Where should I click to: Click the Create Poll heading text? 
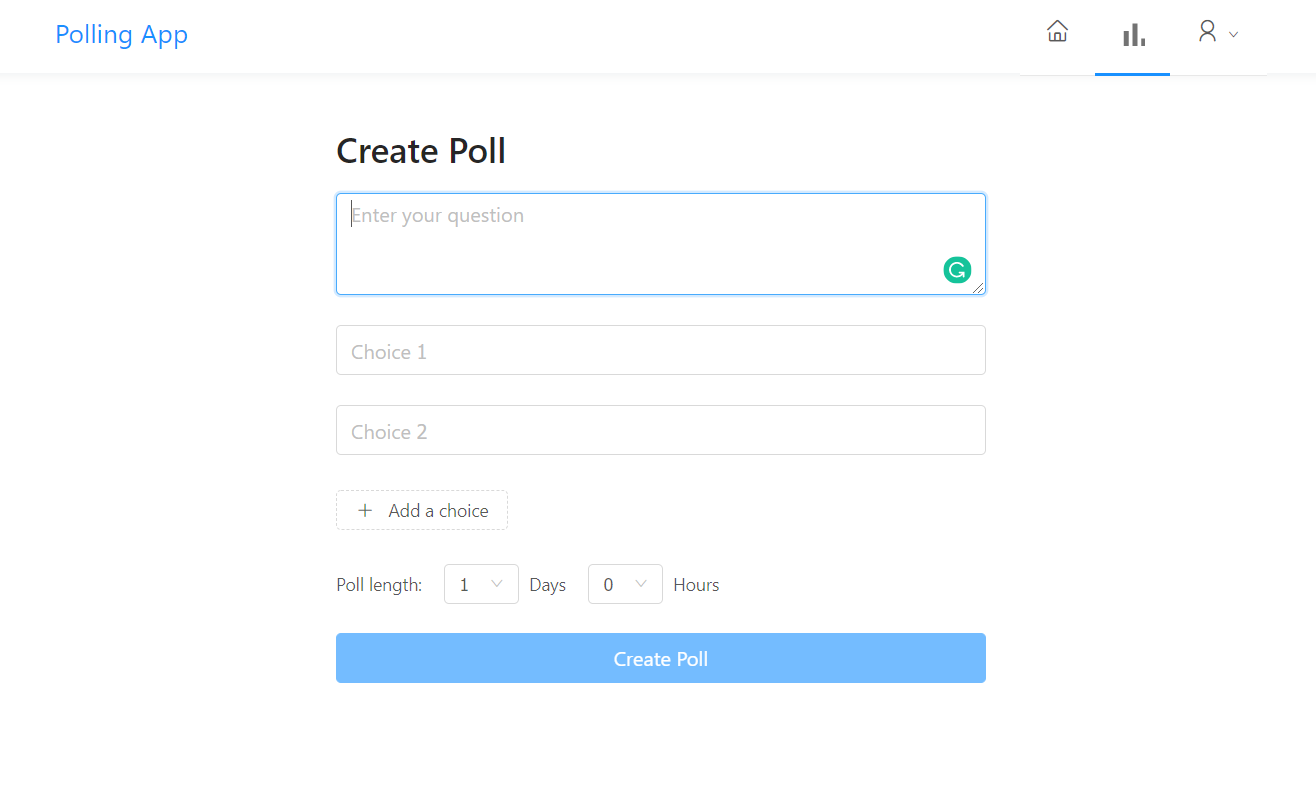point(421,151)
